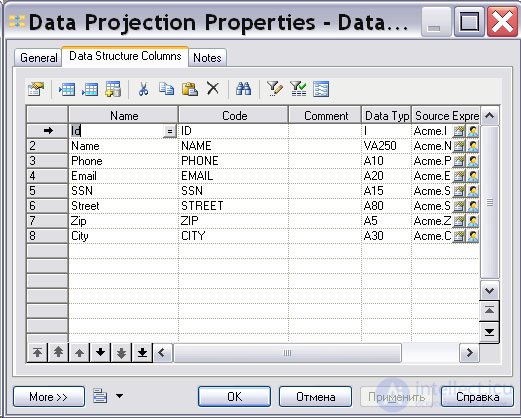The height and width of the screenshot is (418, 521).
Task: Click the horizontal scrollbar right arrow
Action: 470,353
